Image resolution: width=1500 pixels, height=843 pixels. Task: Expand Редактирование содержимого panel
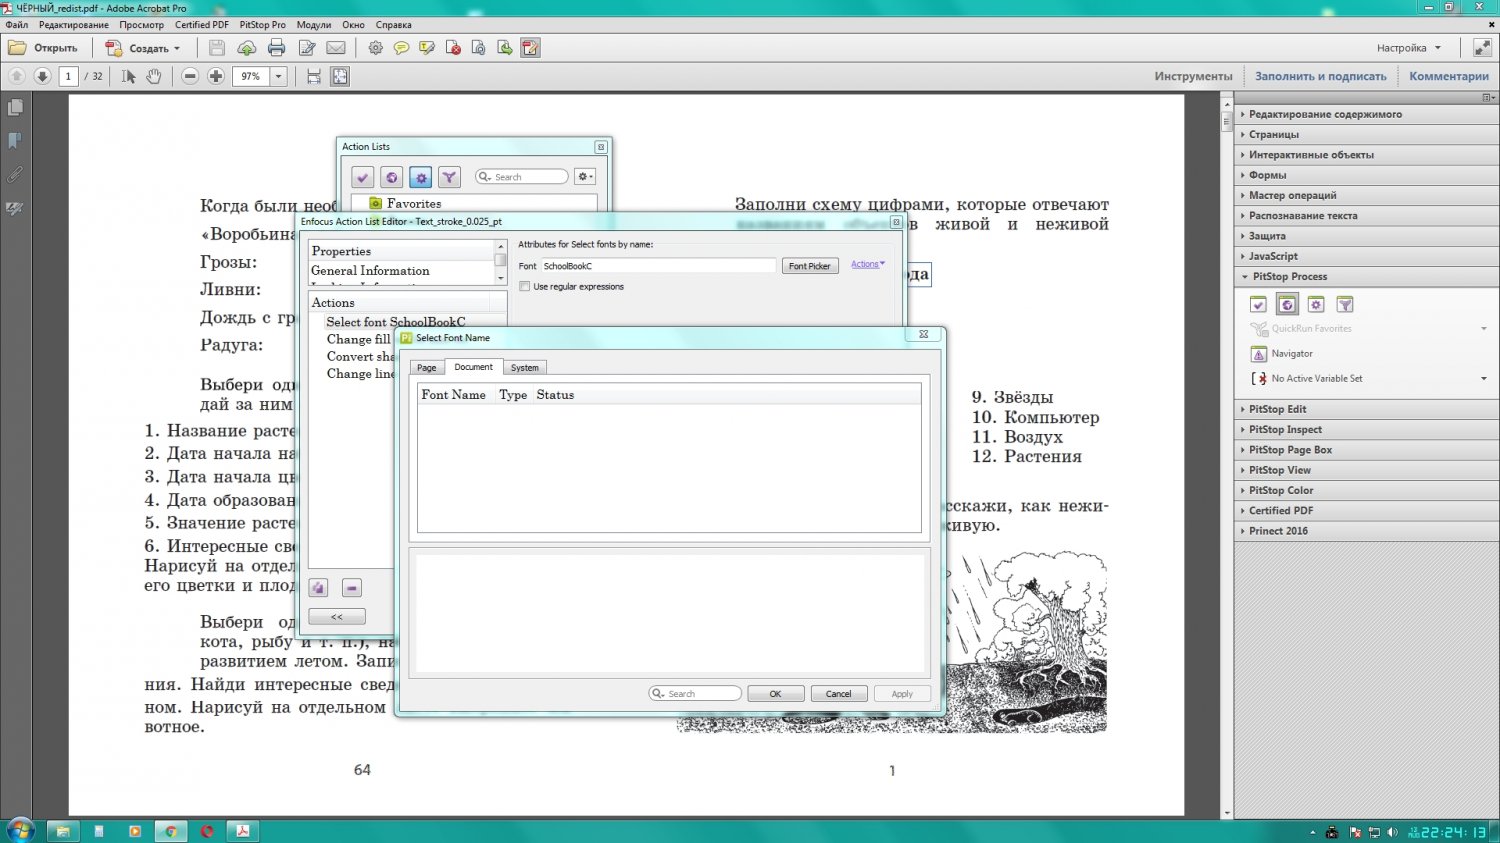point(1365,114)
